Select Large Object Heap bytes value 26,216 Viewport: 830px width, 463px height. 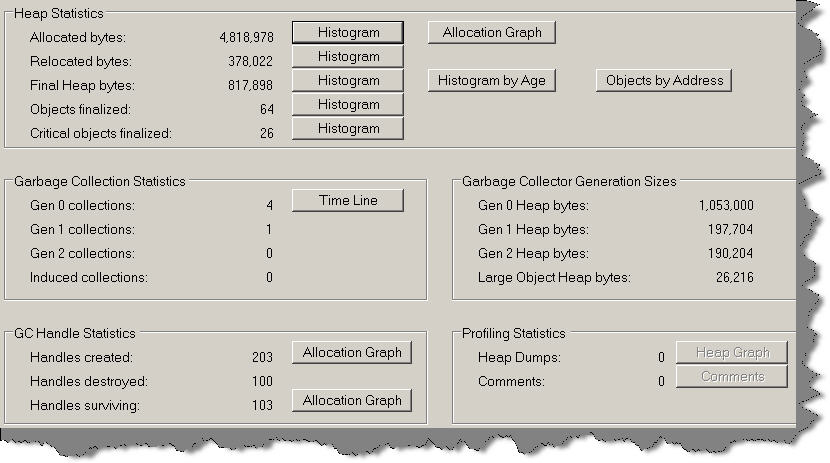coord(735,277)
